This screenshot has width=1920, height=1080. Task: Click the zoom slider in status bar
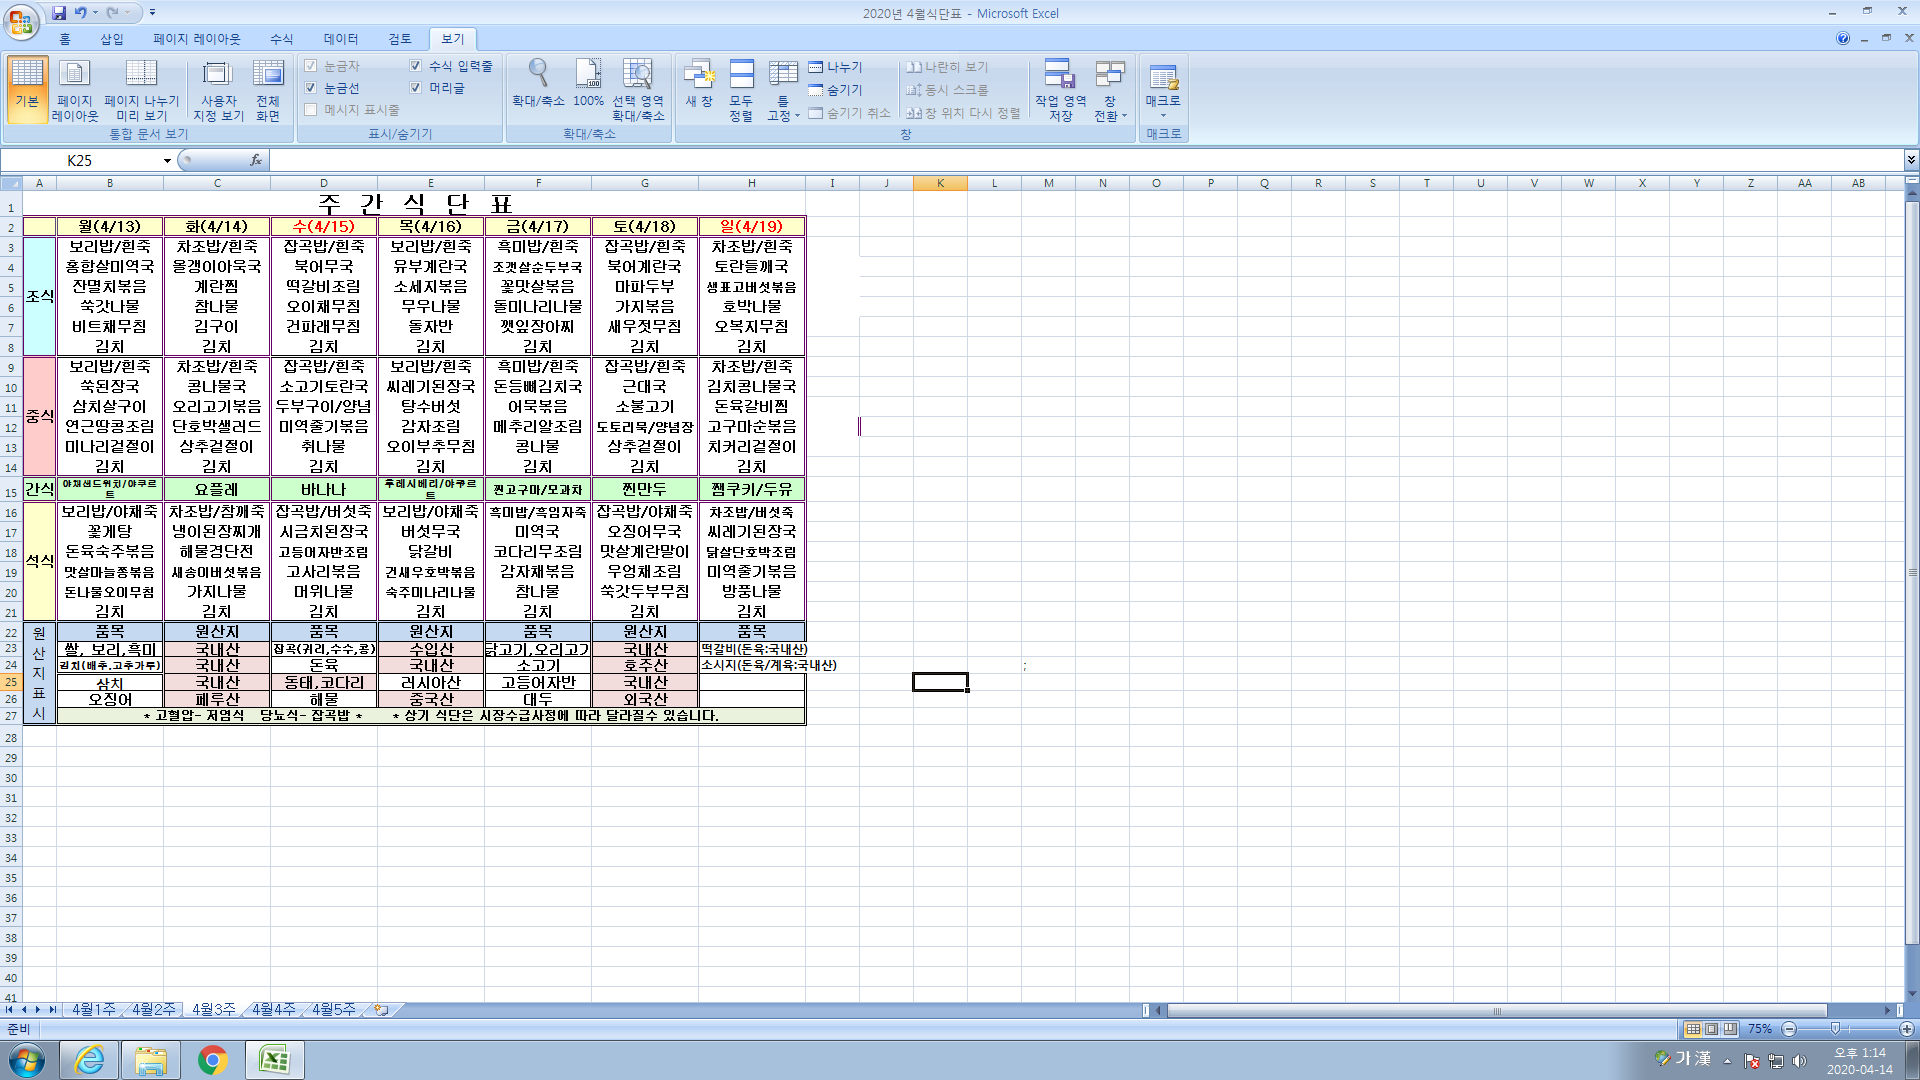pyautogui.click(x=1835, y=1029)
